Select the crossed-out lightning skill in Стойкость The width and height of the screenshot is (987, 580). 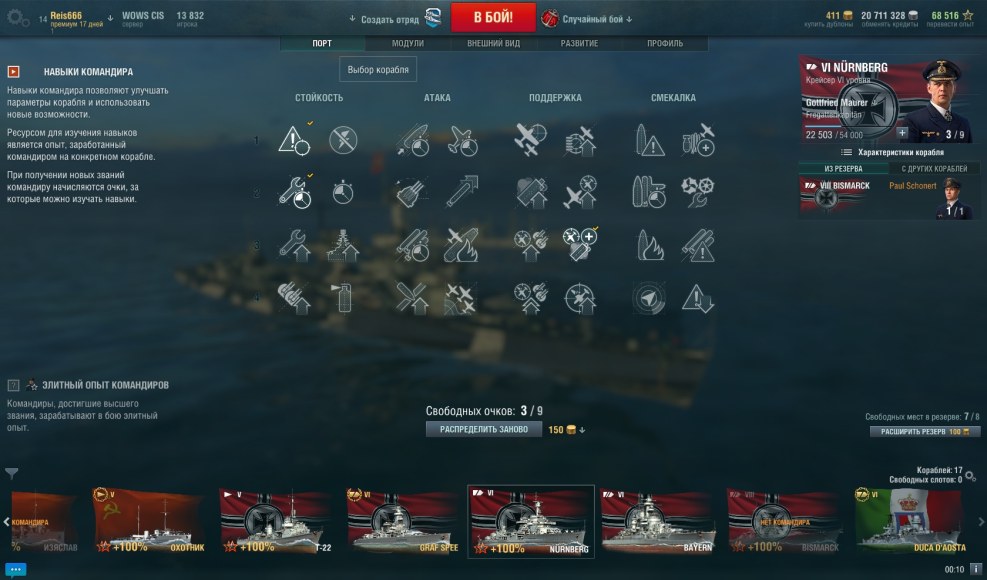pos(343,140)
